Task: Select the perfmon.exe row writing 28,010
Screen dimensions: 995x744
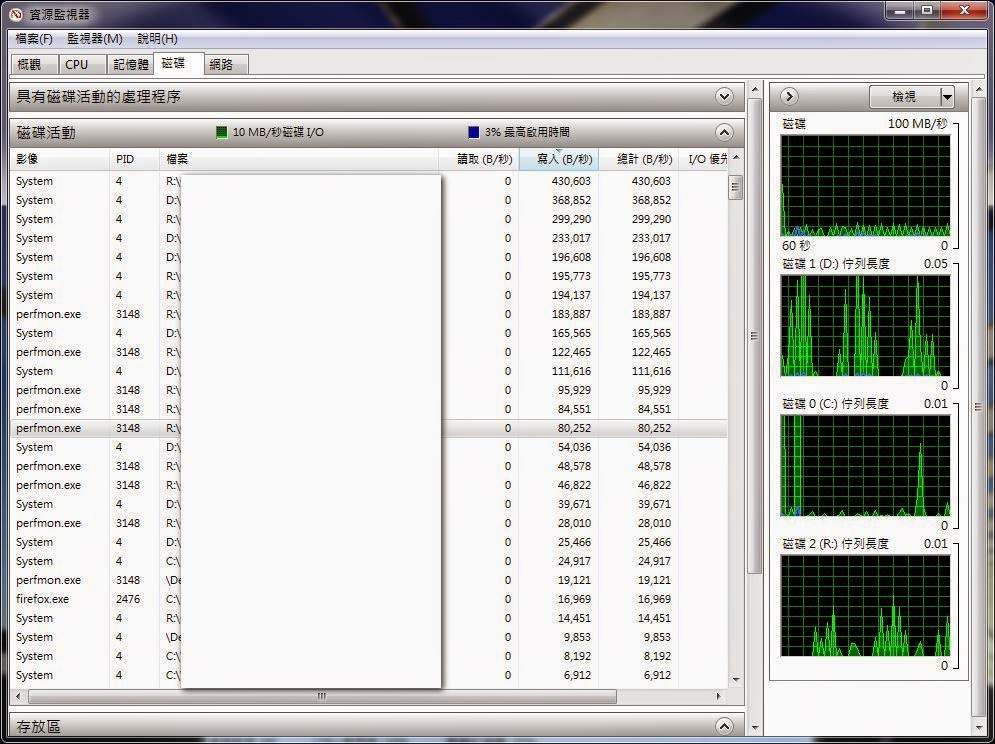Action: click(369, 523)
